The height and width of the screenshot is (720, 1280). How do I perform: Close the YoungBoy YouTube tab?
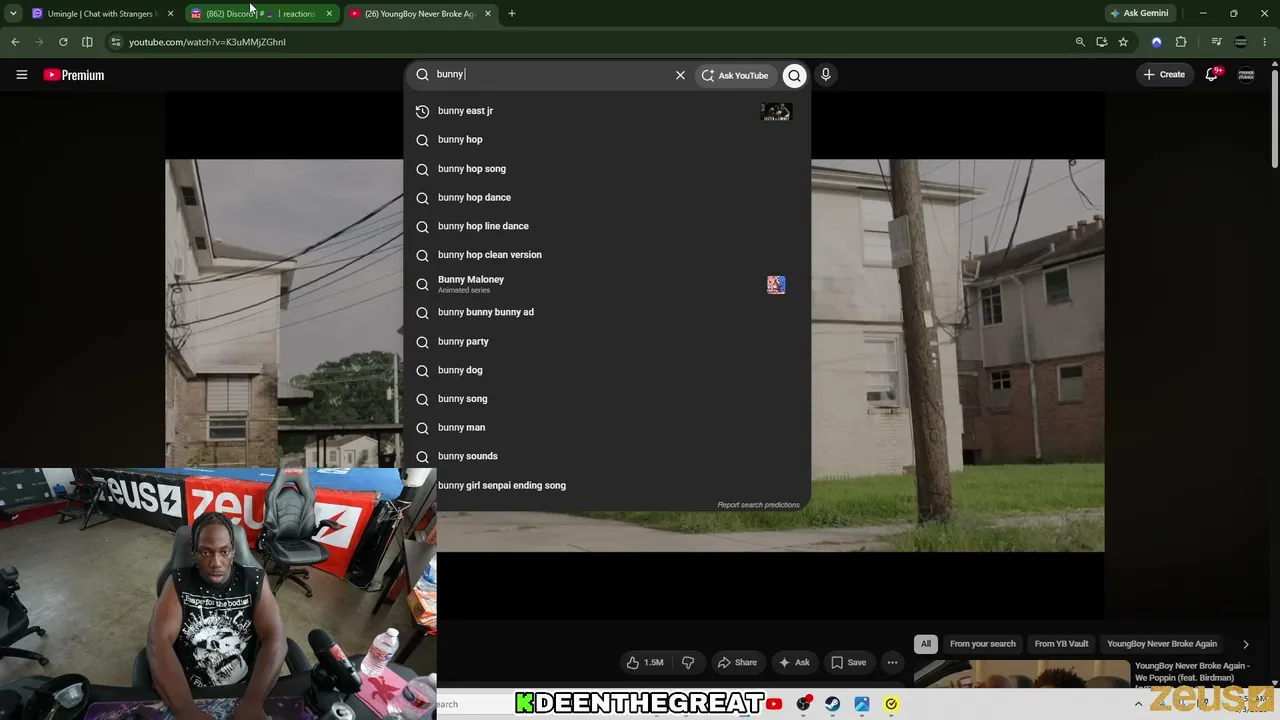488,14
